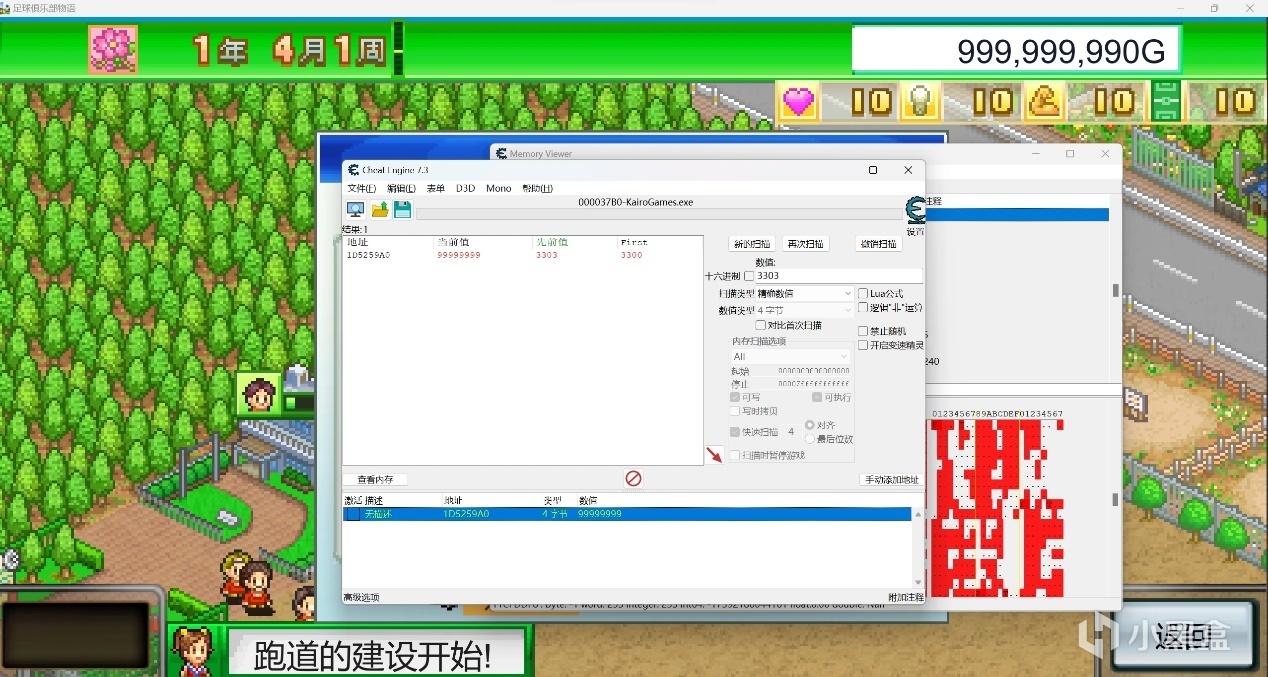Enable 禁止随机 checkbox
The height and width of the screenshot is (677, 1268).
863,331
